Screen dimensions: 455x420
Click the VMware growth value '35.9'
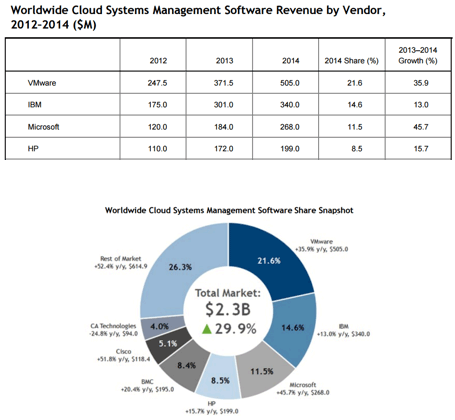point(421,83)
